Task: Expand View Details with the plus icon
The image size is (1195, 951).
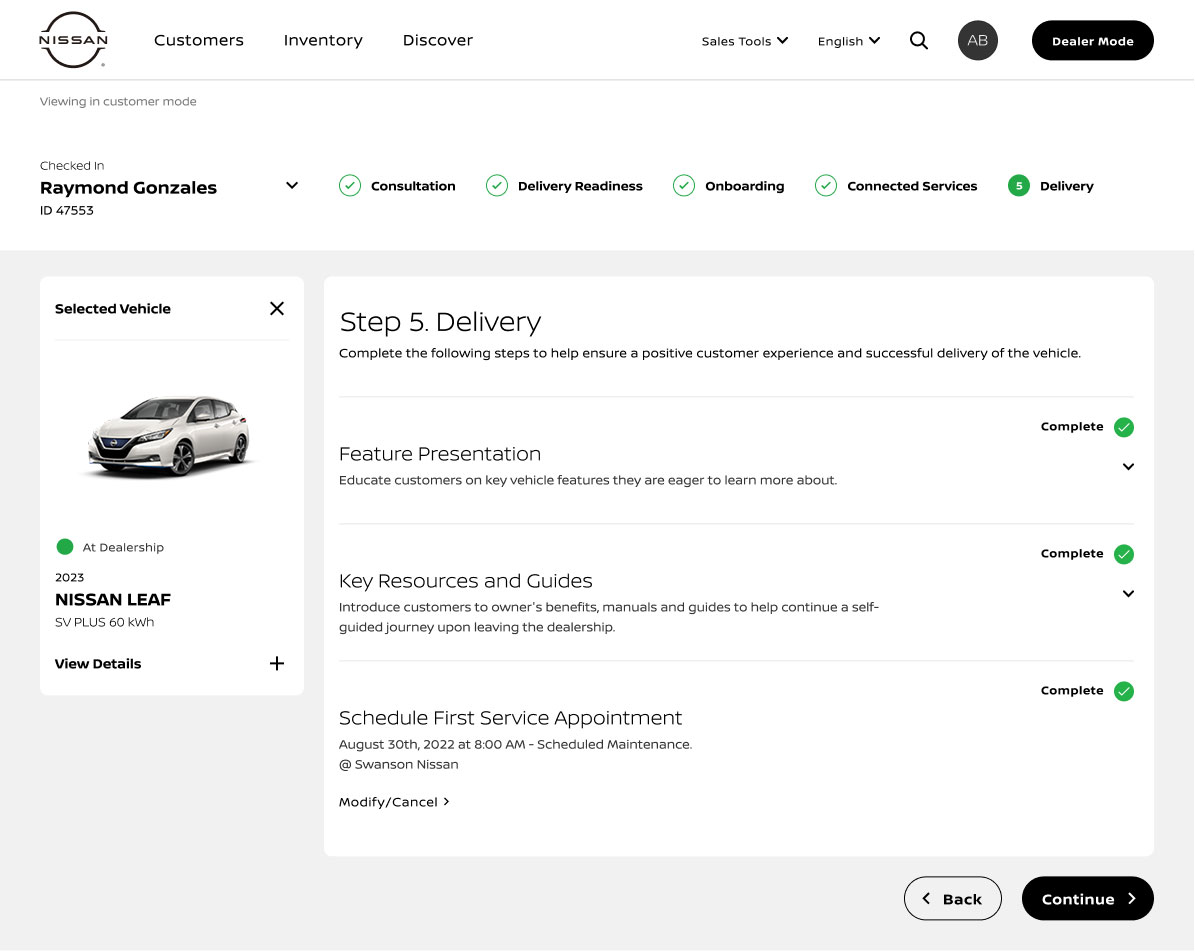Action: point(277,664)
